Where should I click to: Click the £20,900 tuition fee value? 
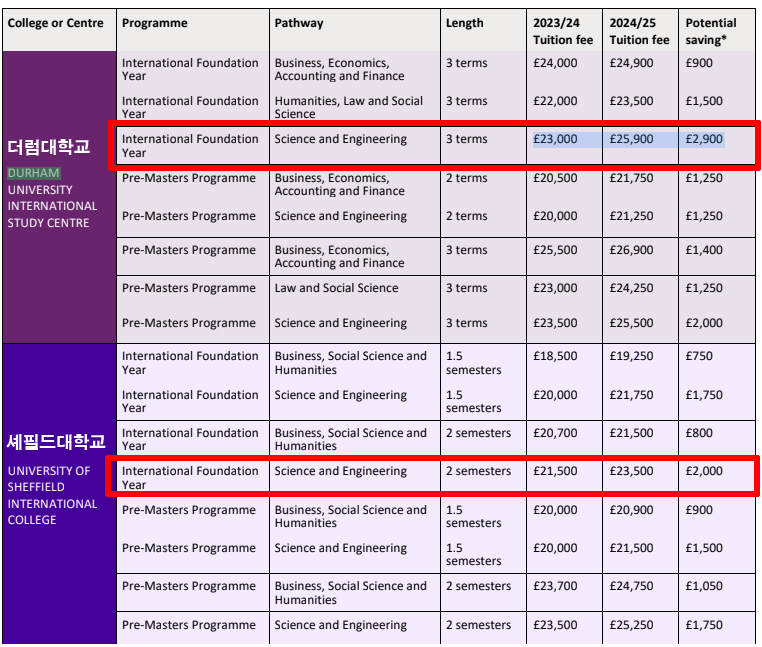631,510
